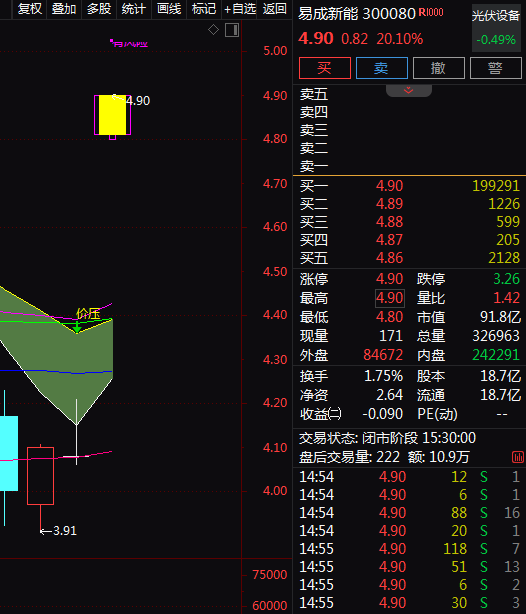Click the diamond marker icon above chart
The width and height of the screenshot is (526, 614).
[x=213, y=29]
